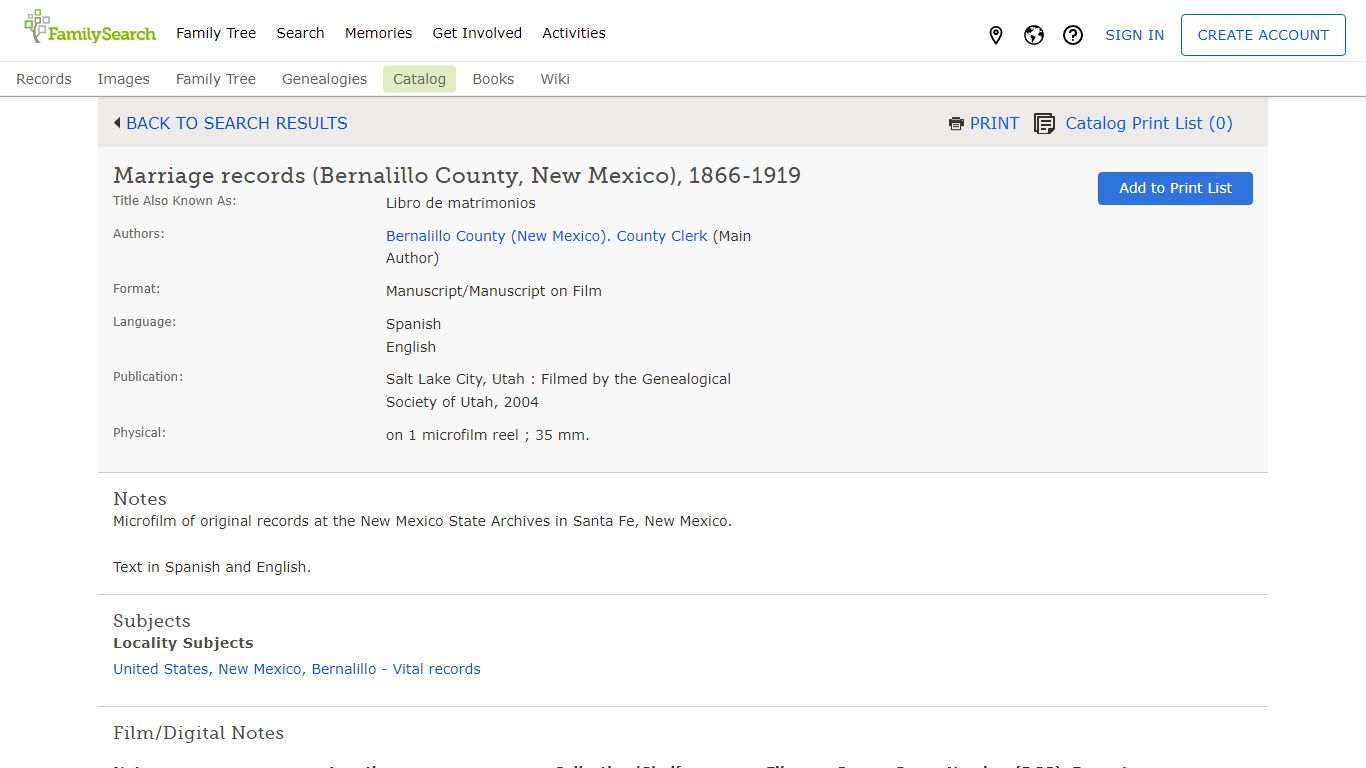Open Catalog Print List (0)

(1149, 123)
